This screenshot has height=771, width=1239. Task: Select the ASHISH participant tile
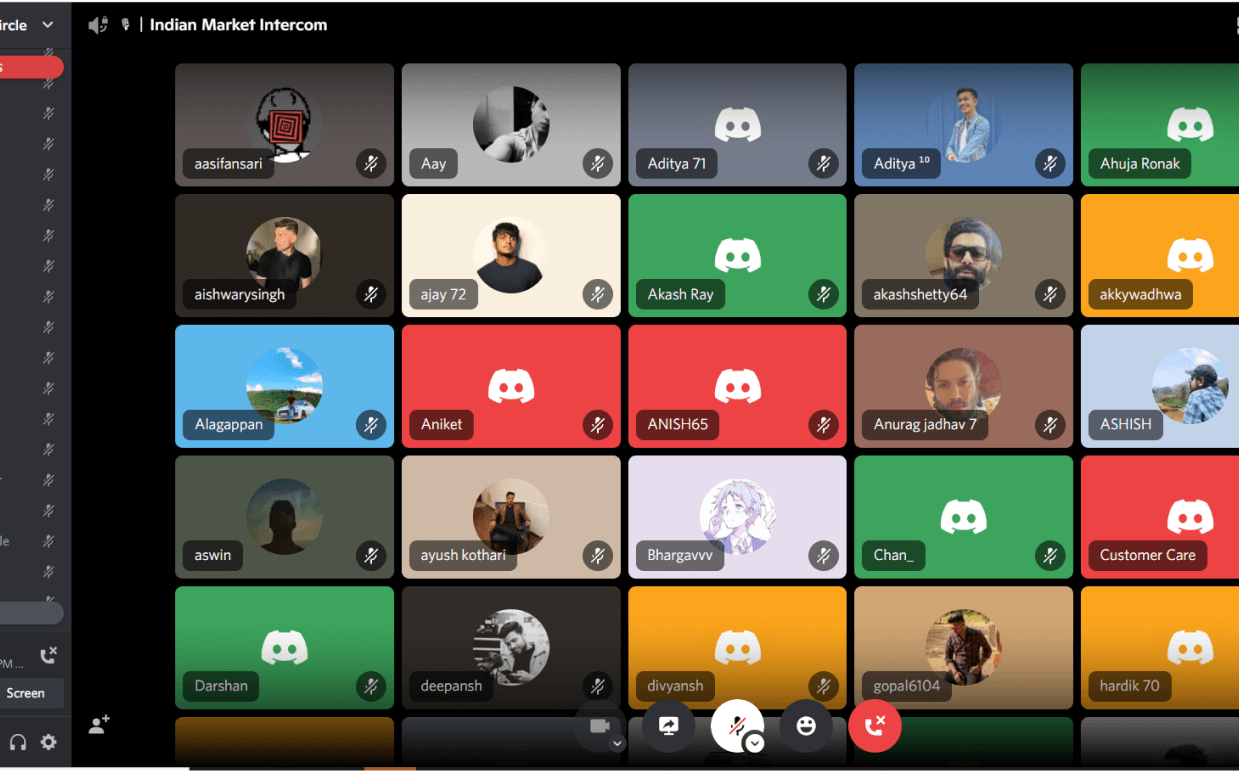pyautogui.click(x=1160, y=386)
